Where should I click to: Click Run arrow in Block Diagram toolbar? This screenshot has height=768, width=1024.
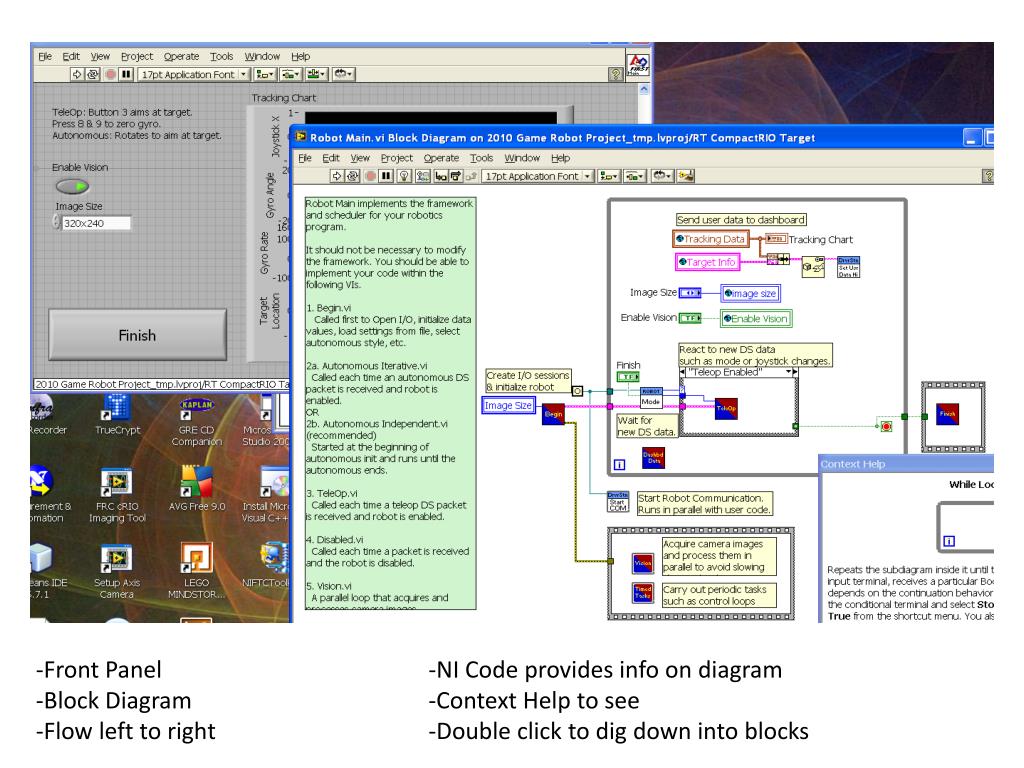click(336, 176)
